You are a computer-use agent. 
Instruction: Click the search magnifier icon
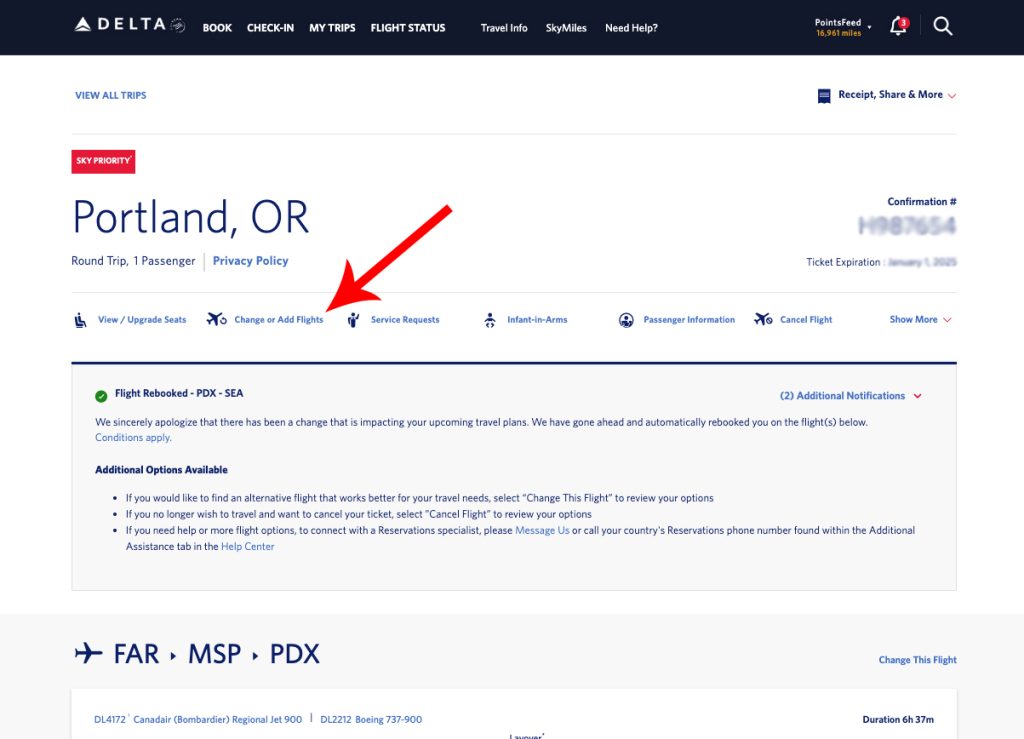[942, 26]
